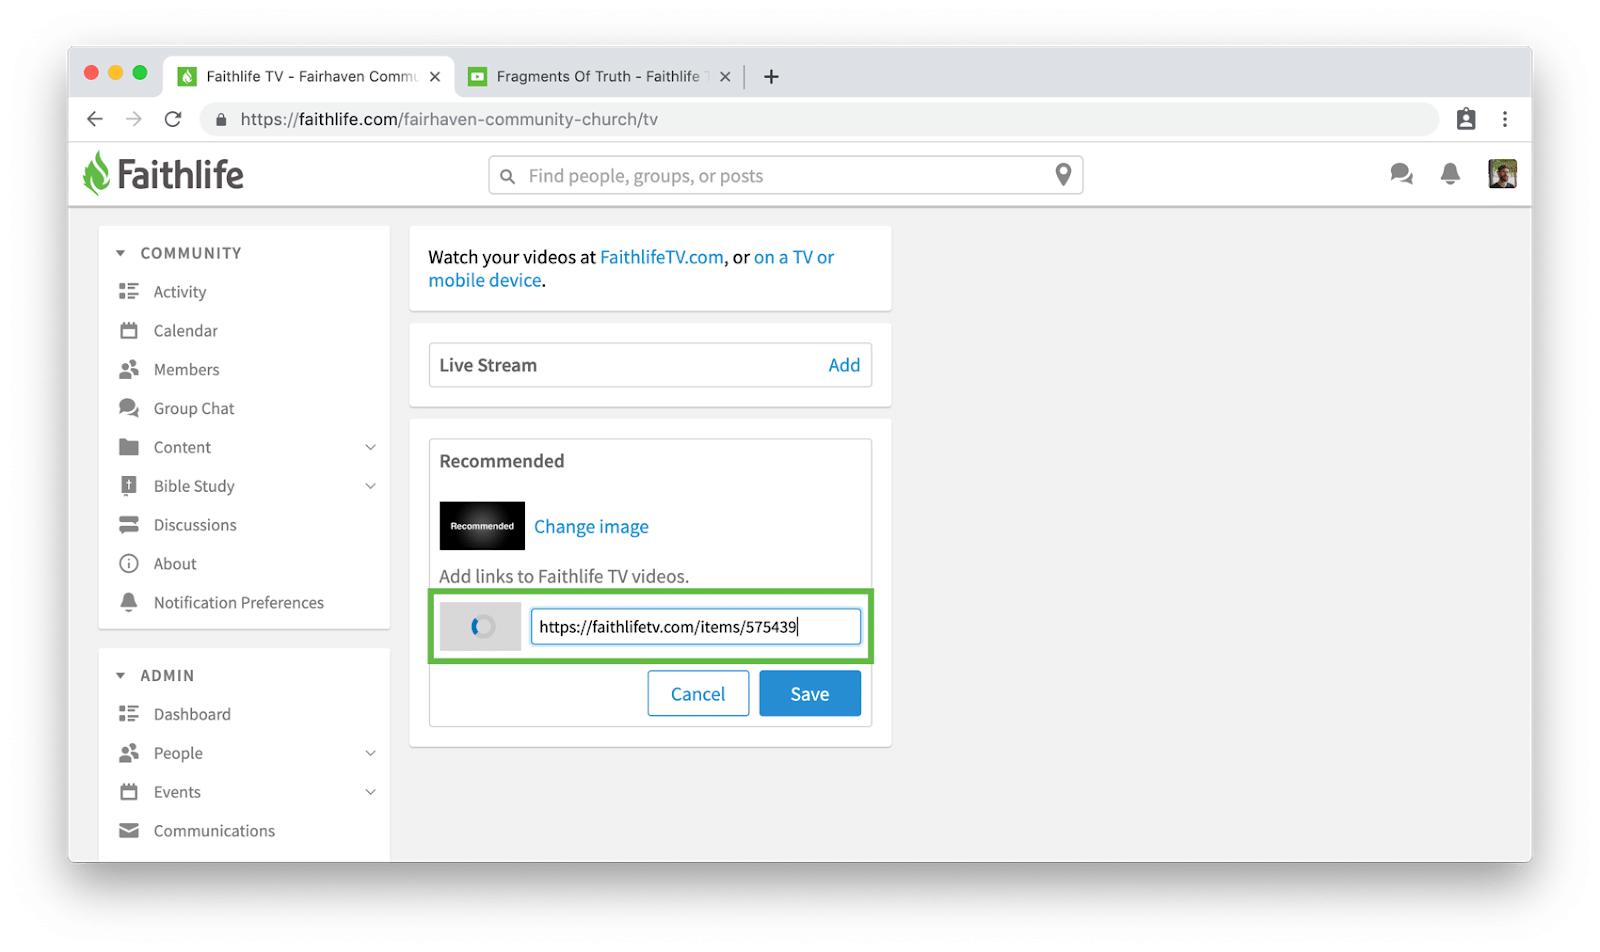Cancel editing the Recommended section
The height and width of the screenshot is (952, 1600).
tap(698, 693)
